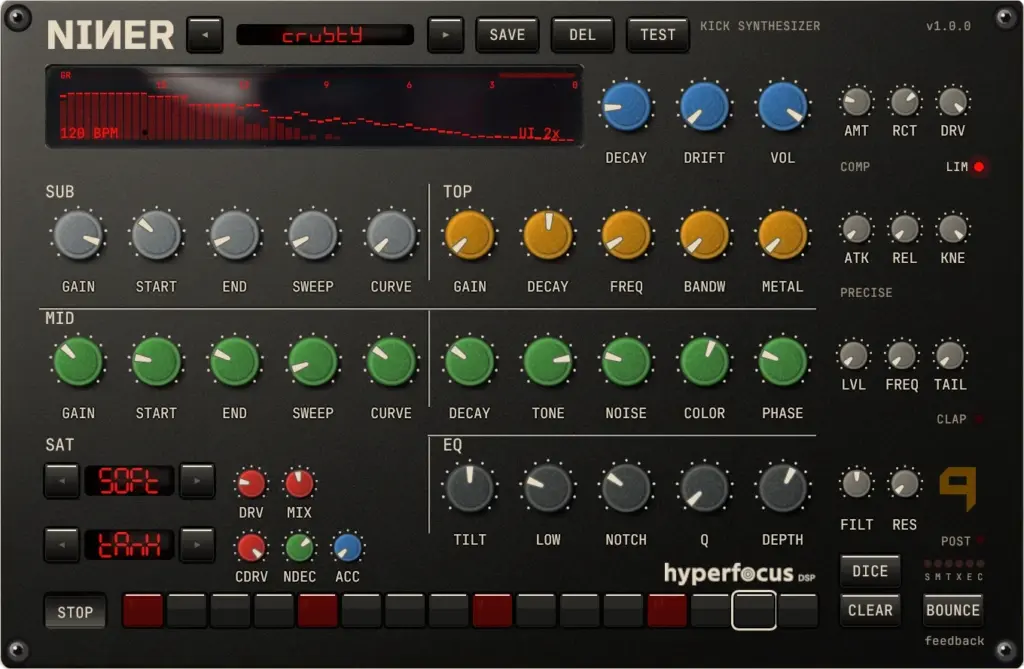The height and width of the screenshot is (669, 1024).
Task: Click the green PHASE knob
Action: click(x=782, y=361)
